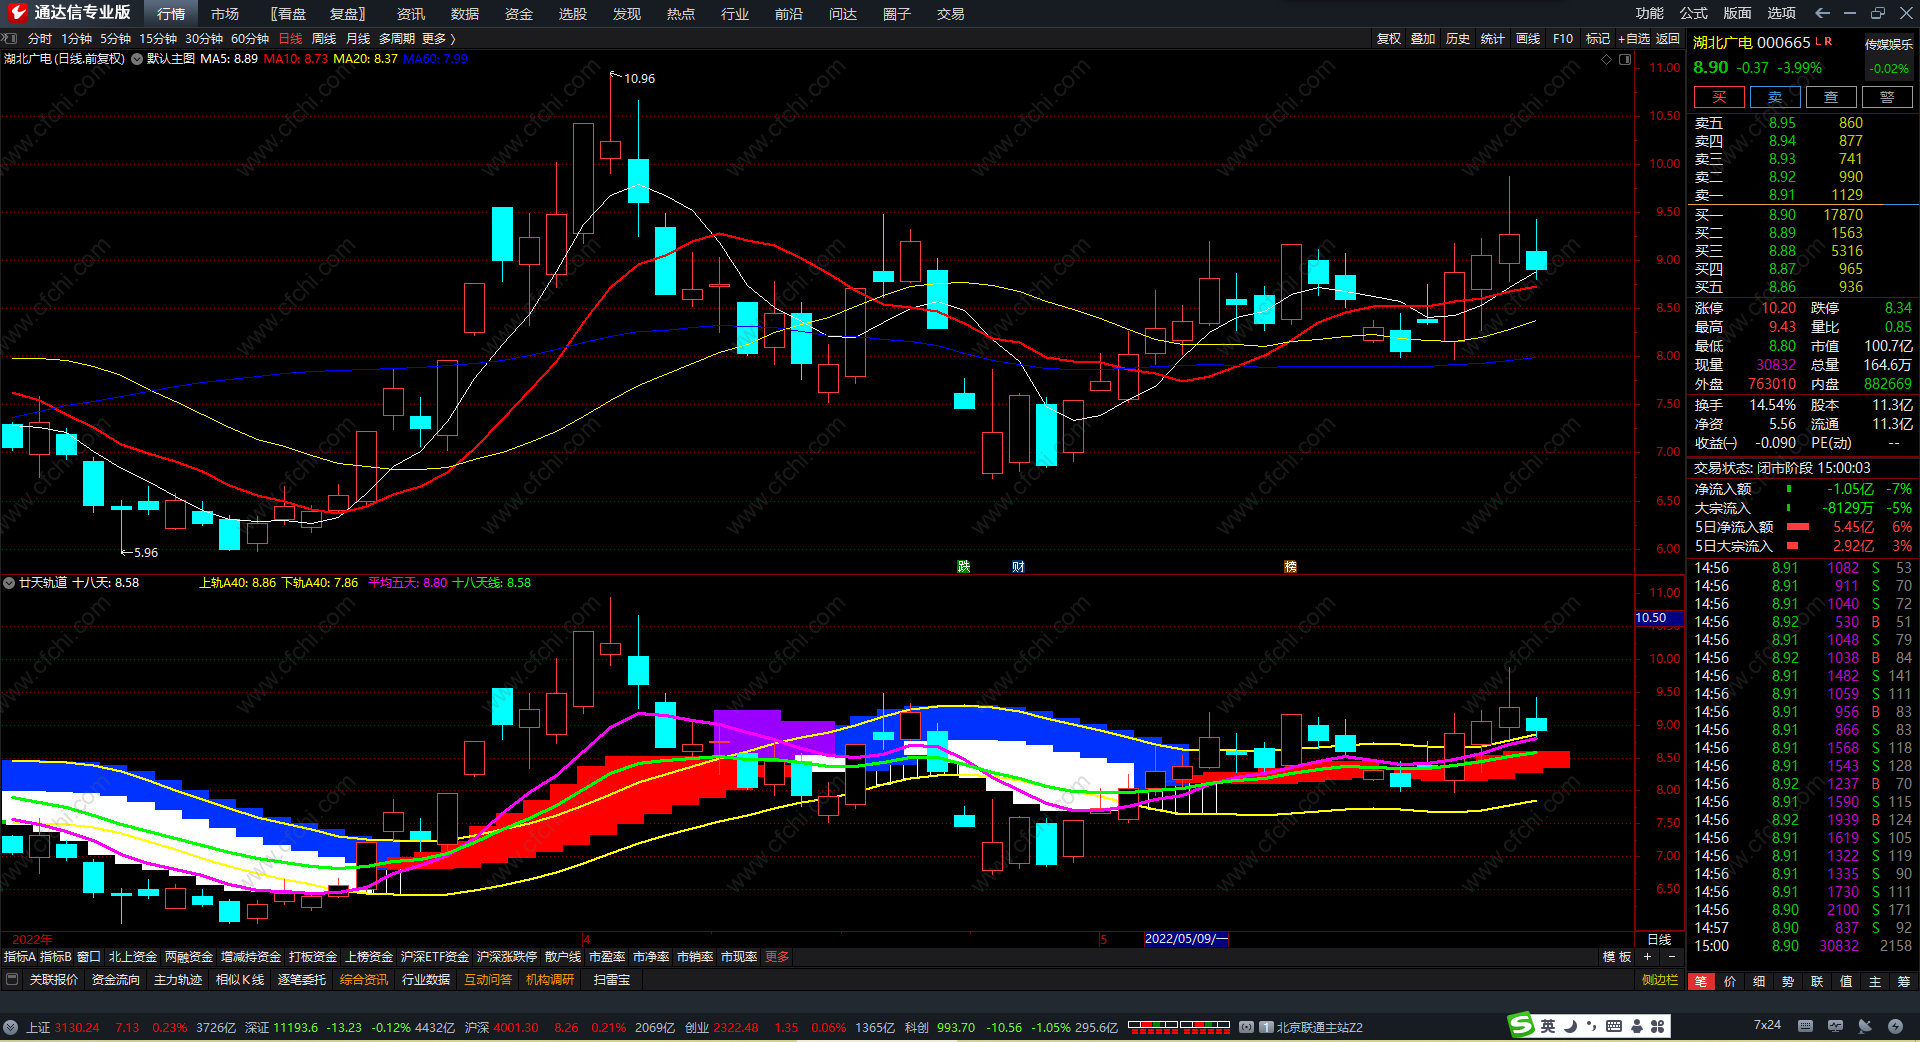The height and width of the screenshot is (1042, 1920).
Task: Toggle the 英 language mode in input bar
Action: click(x=1548, y=1026)
